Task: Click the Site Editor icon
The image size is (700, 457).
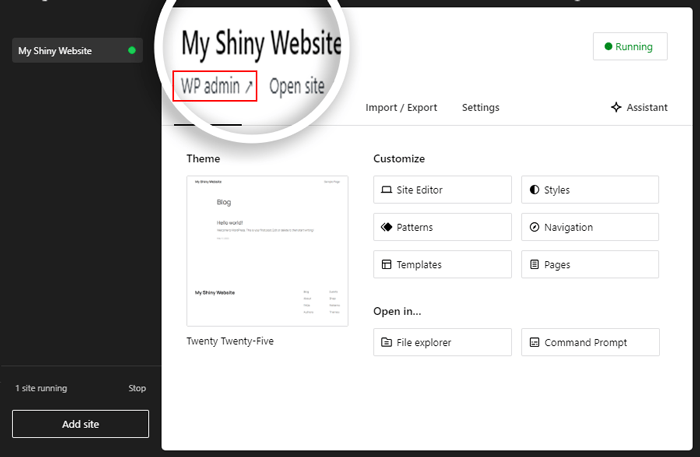Action: pyautogui.click(x=386, y=190)
